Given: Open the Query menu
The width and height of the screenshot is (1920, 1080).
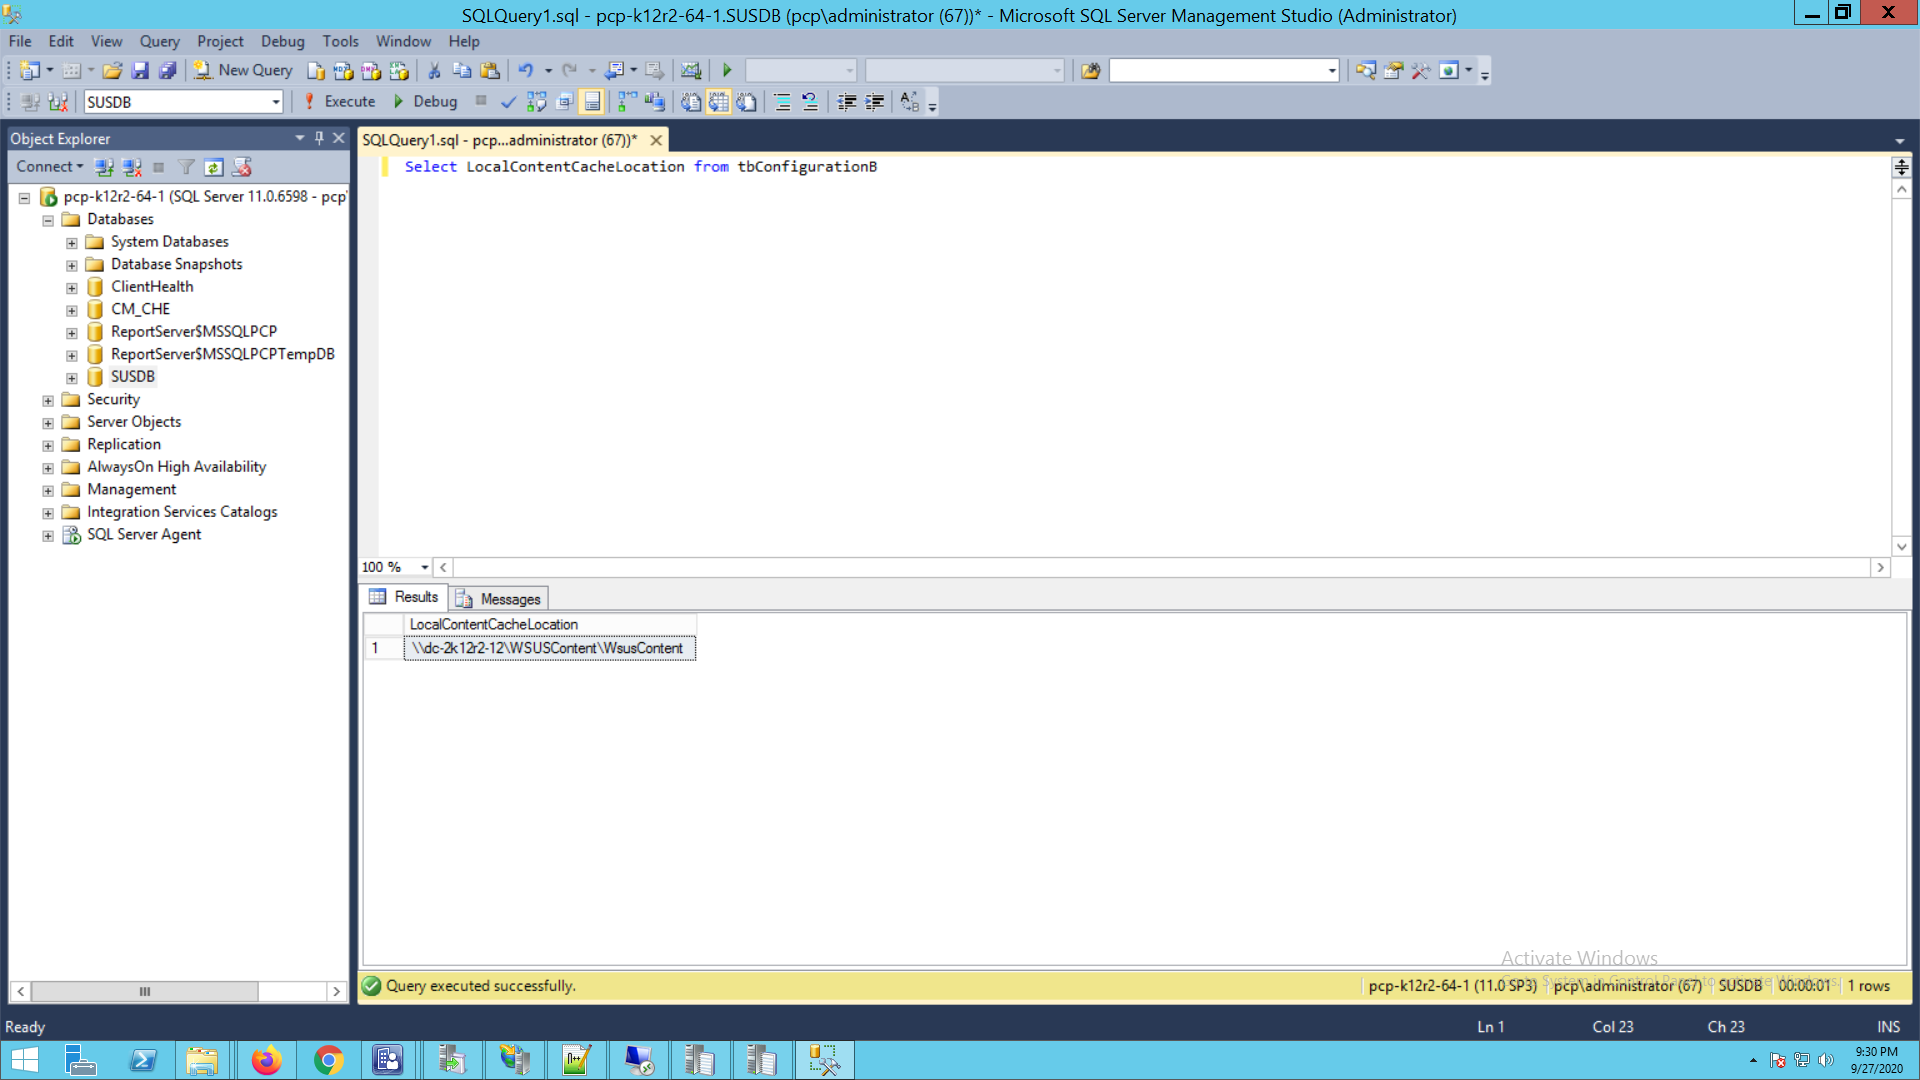Looking at the screenshot, I should [x=159, y=41].
